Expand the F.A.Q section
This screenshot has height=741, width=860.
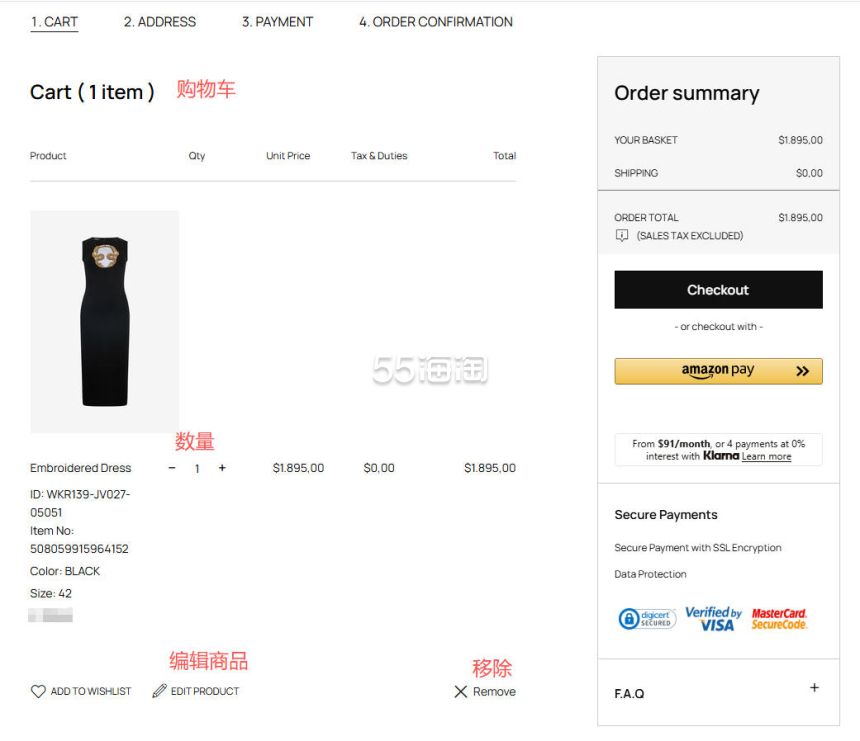coord(814,688)
